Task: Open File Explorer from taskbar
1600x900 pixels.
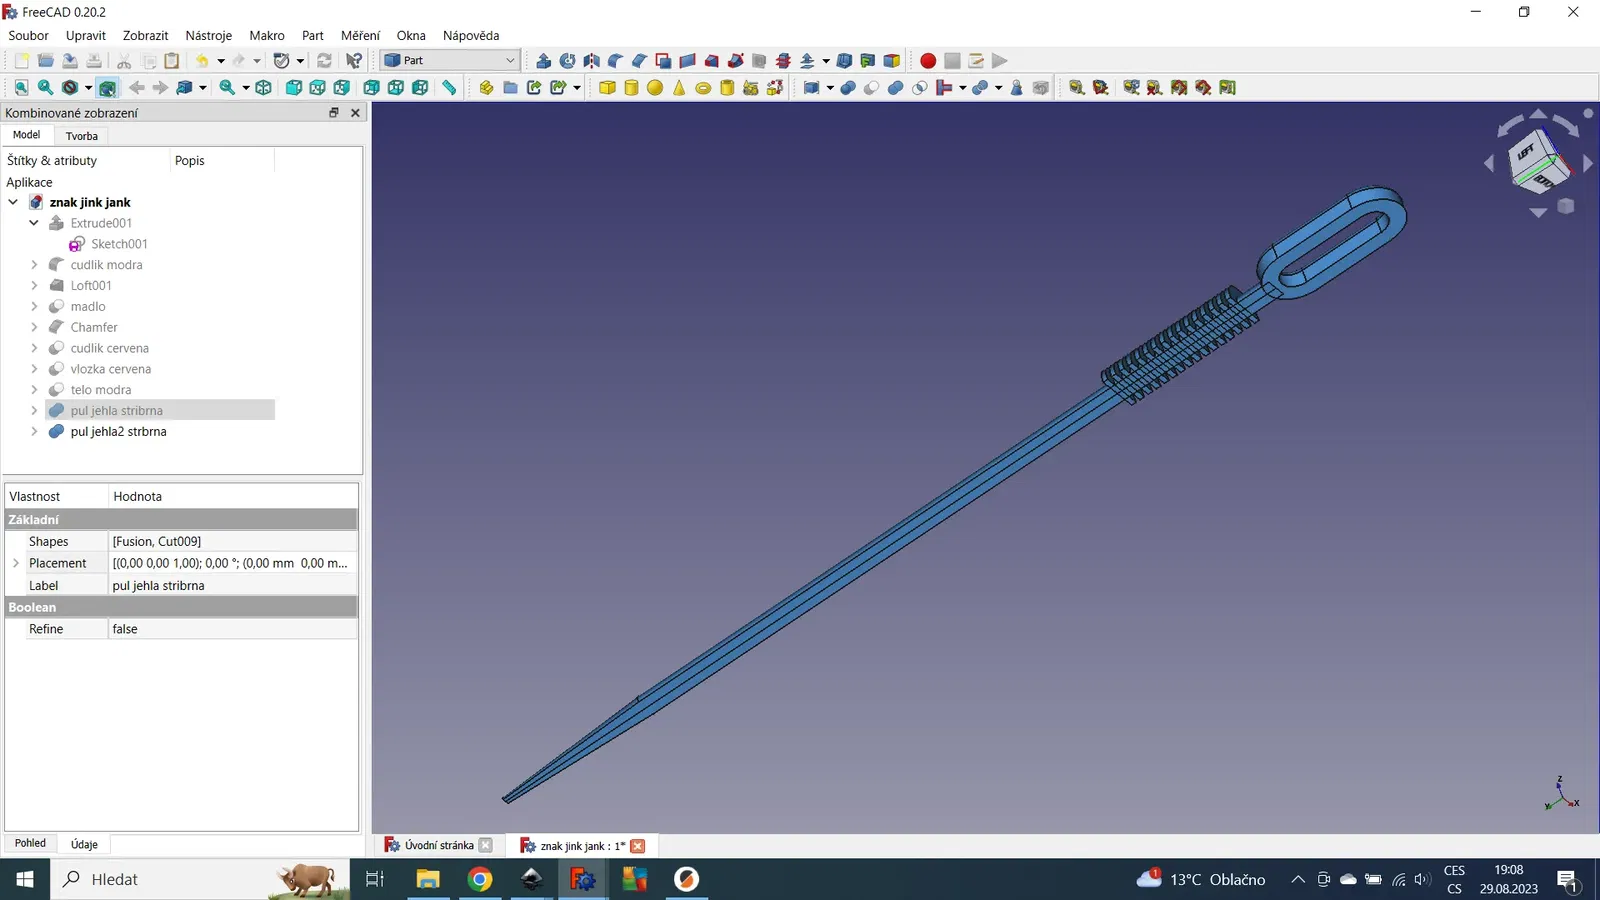Action: point(428,879)
